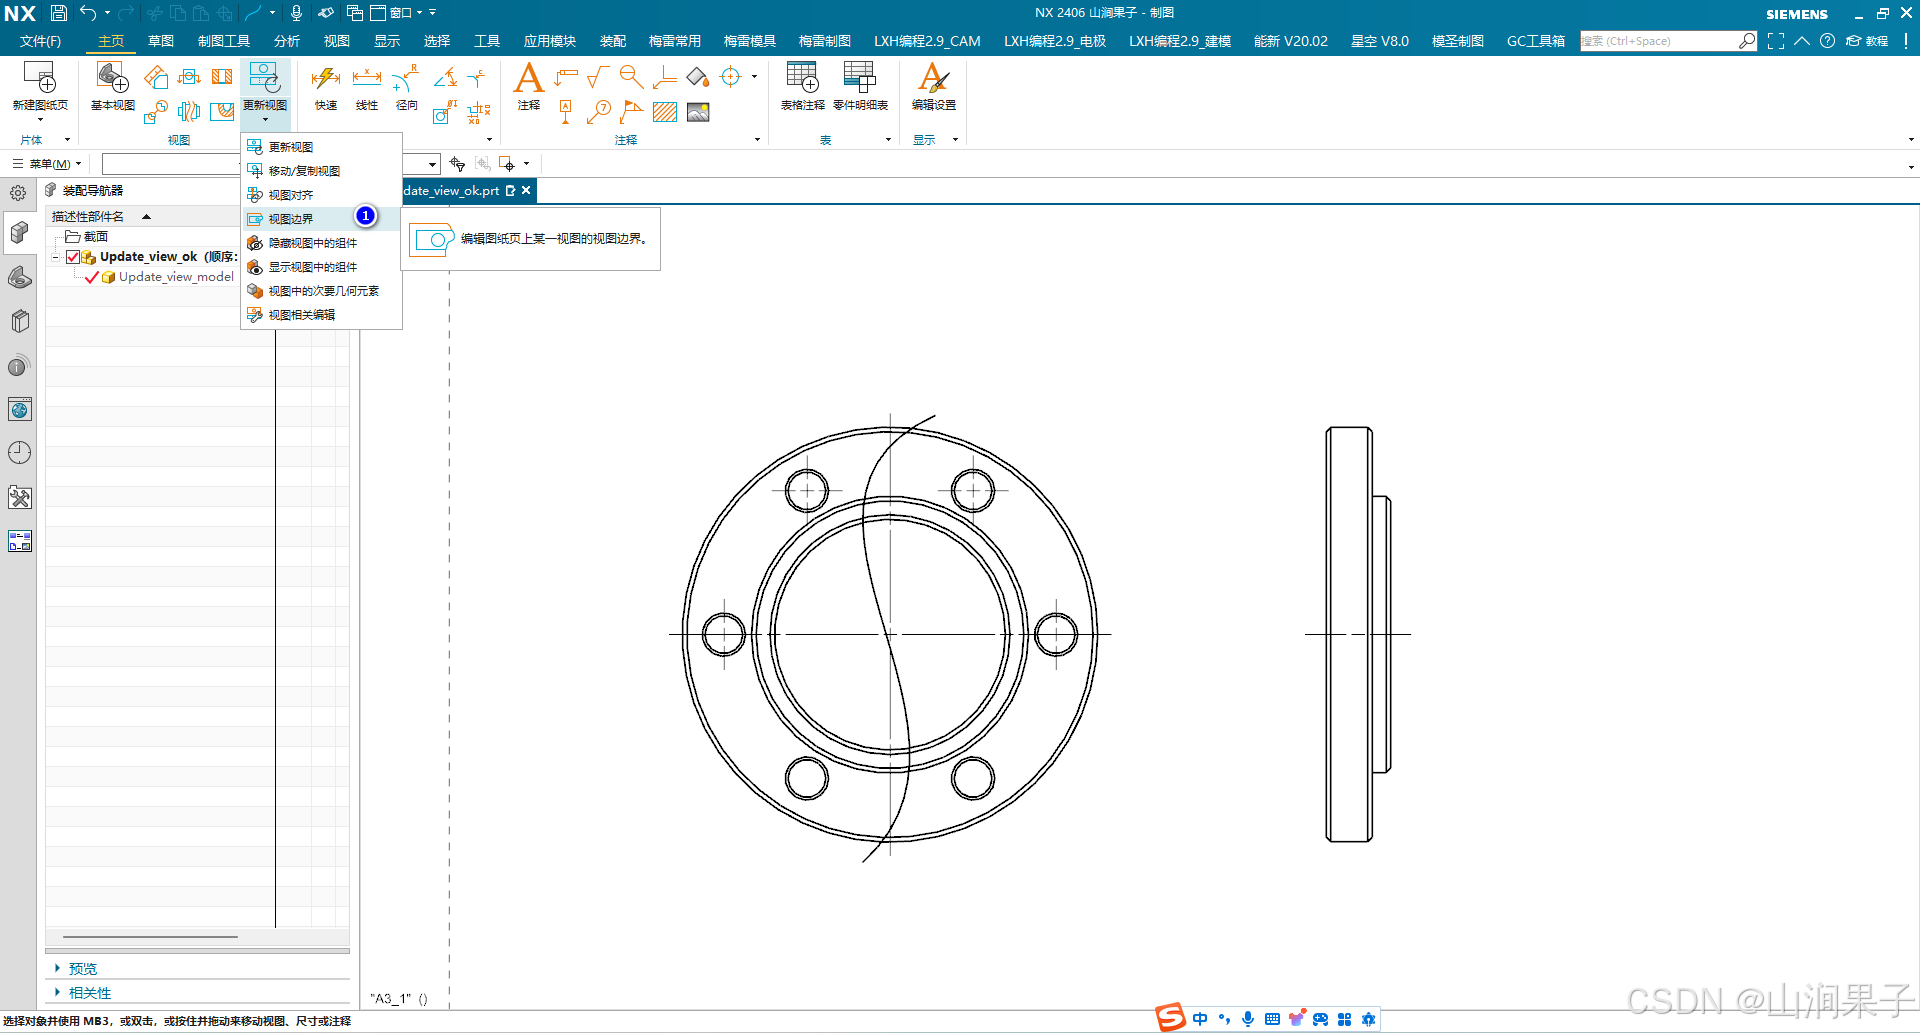Viewport: 1920px width, 1033px height.
Task: Open the Roles sidebar icon at bottom
Action: coord(19,541)
